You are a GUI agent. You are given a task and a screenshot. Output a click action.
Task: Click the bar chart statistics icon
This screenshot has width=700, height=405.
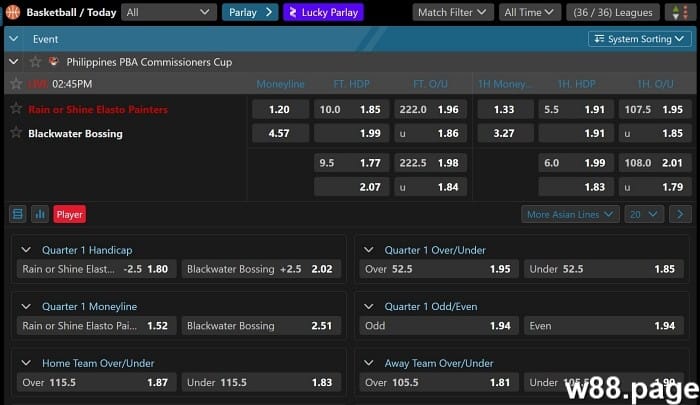(40, 214)
